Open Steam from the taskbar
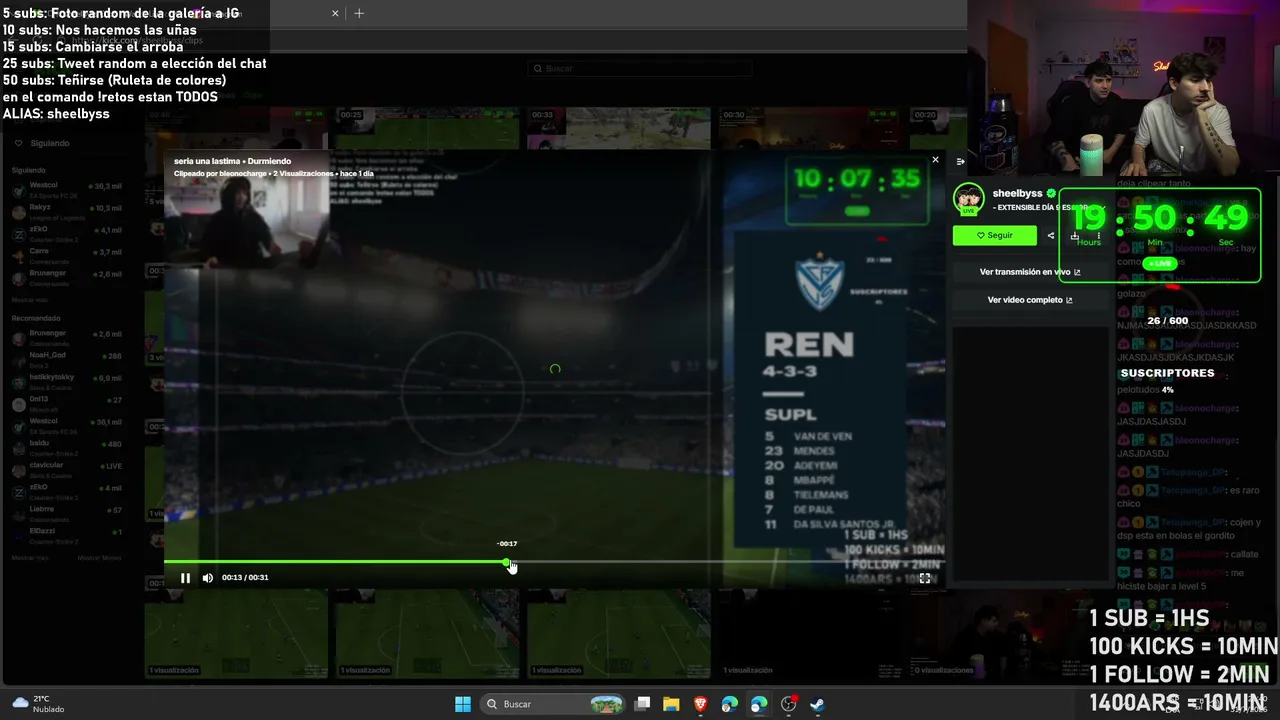This screenshot has height=720, width=1280. coord(817,704)
